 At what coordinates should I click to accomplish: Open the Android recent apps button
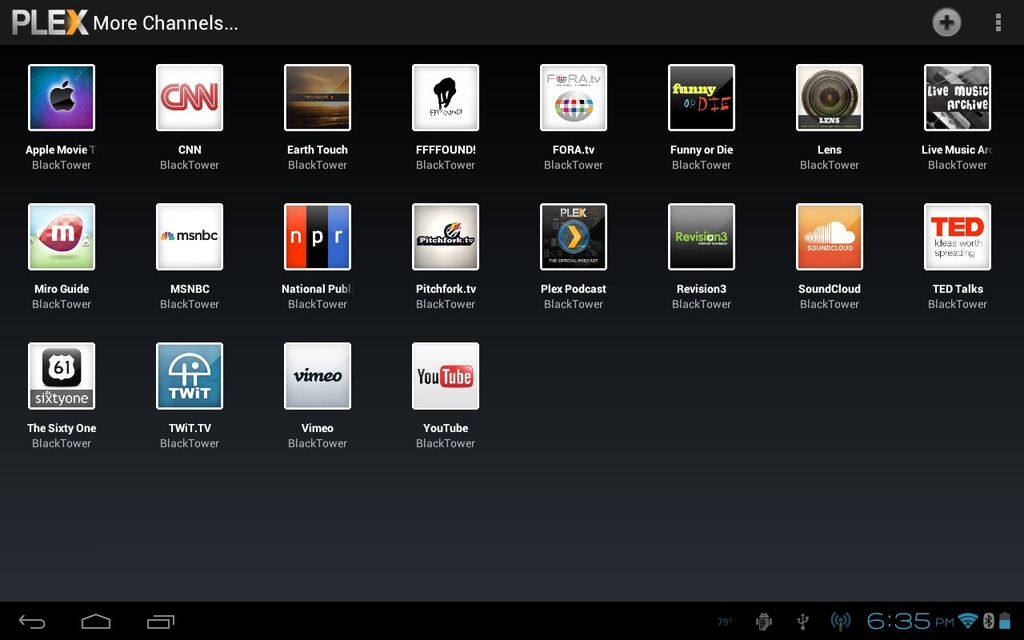coord(161,622)
